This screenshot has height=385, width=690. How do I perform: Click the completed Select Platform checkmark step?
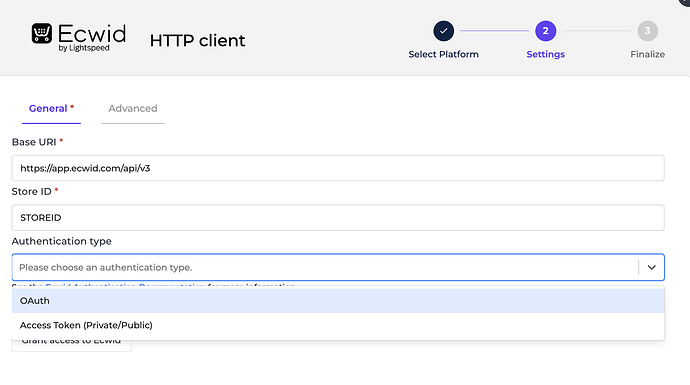[444, 31]
